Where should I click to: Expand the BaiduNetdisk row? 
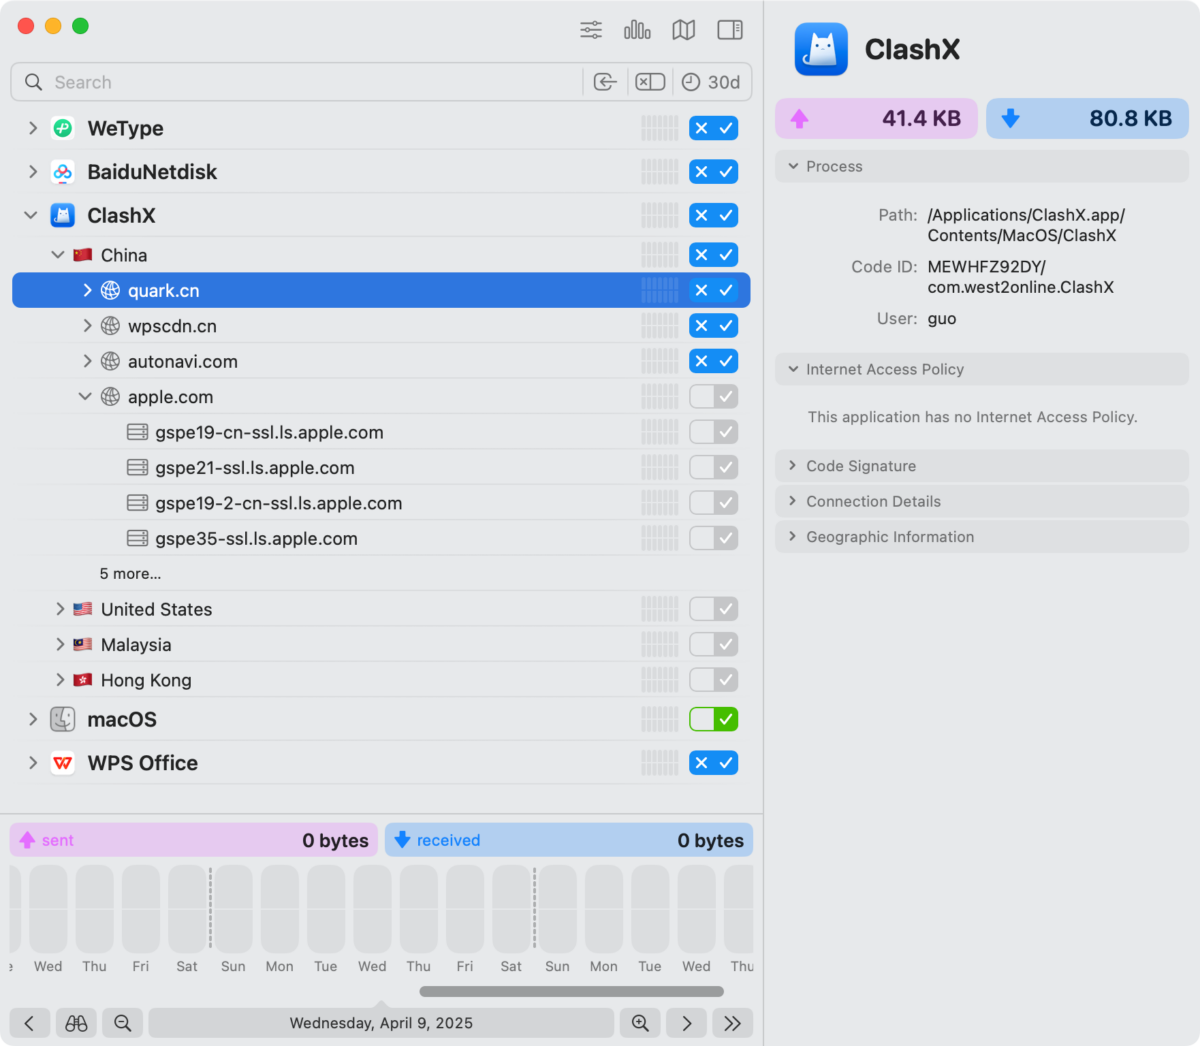[x=33, y=172]
